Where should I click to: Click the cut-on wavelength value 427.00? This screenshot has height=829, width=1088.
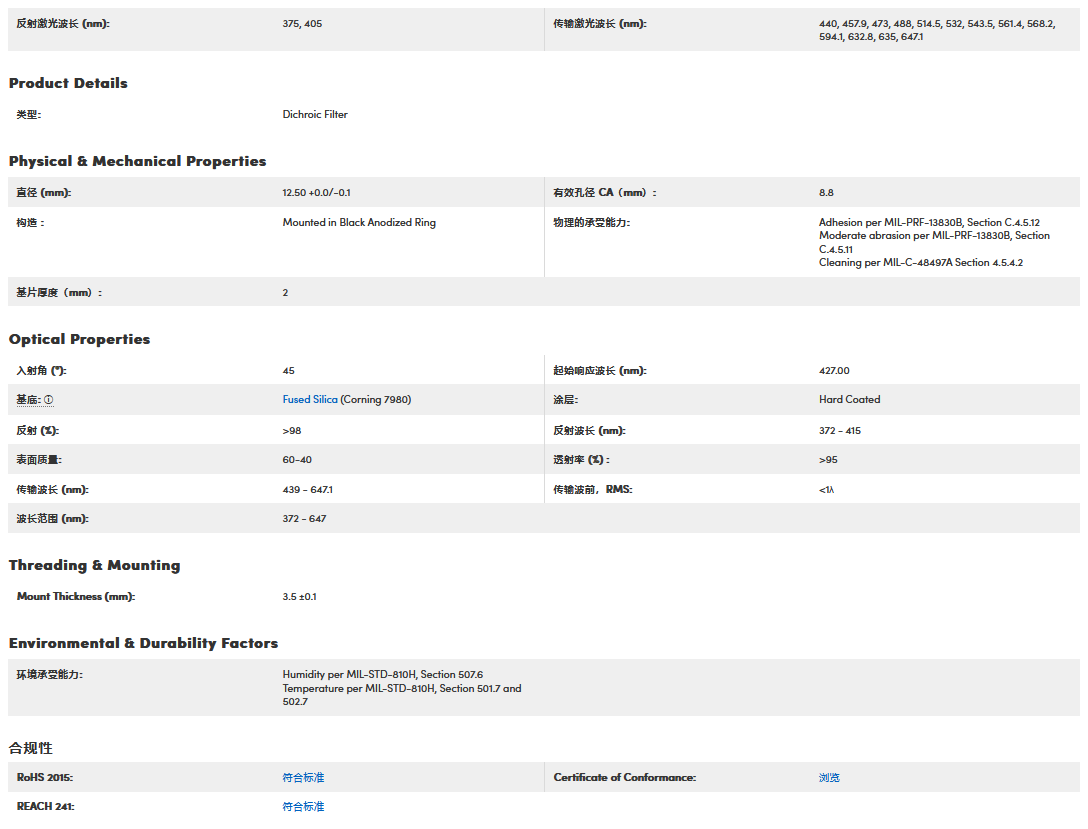[834, 371]
